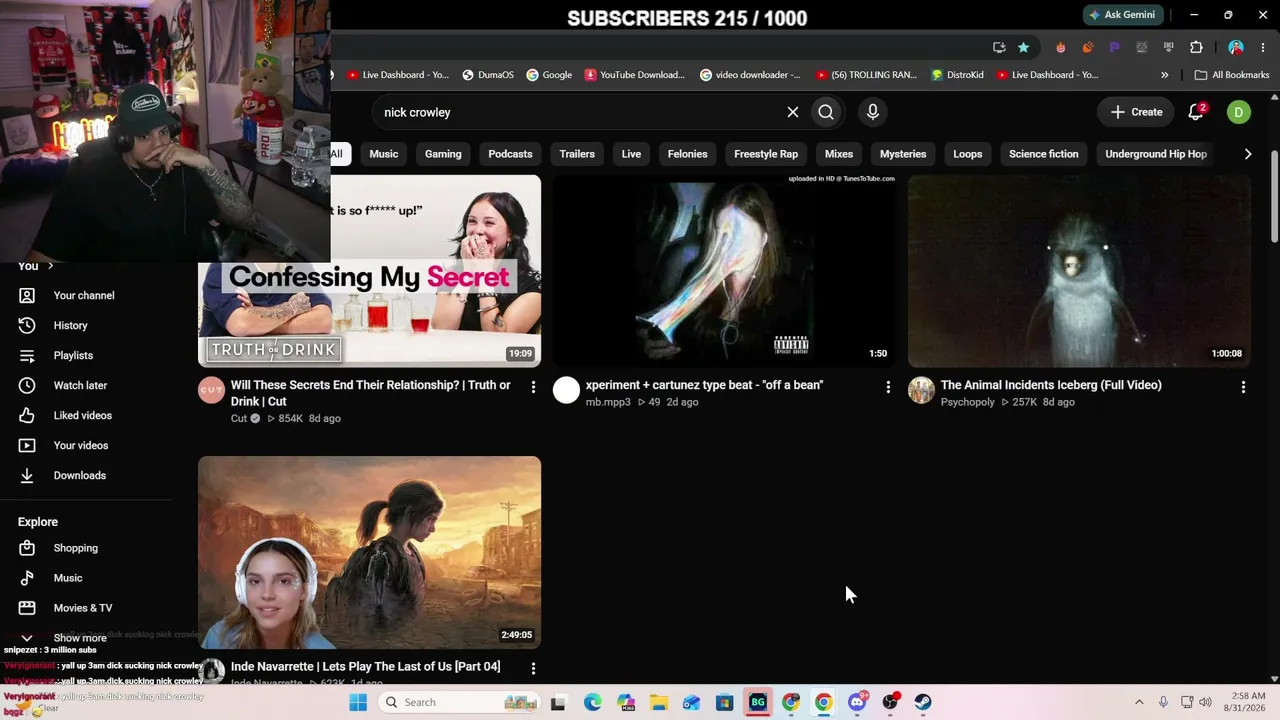The width and height of the screenshot is (1280, 720).
Task: Show hidden system tray icons
Action: point(1139,702)
